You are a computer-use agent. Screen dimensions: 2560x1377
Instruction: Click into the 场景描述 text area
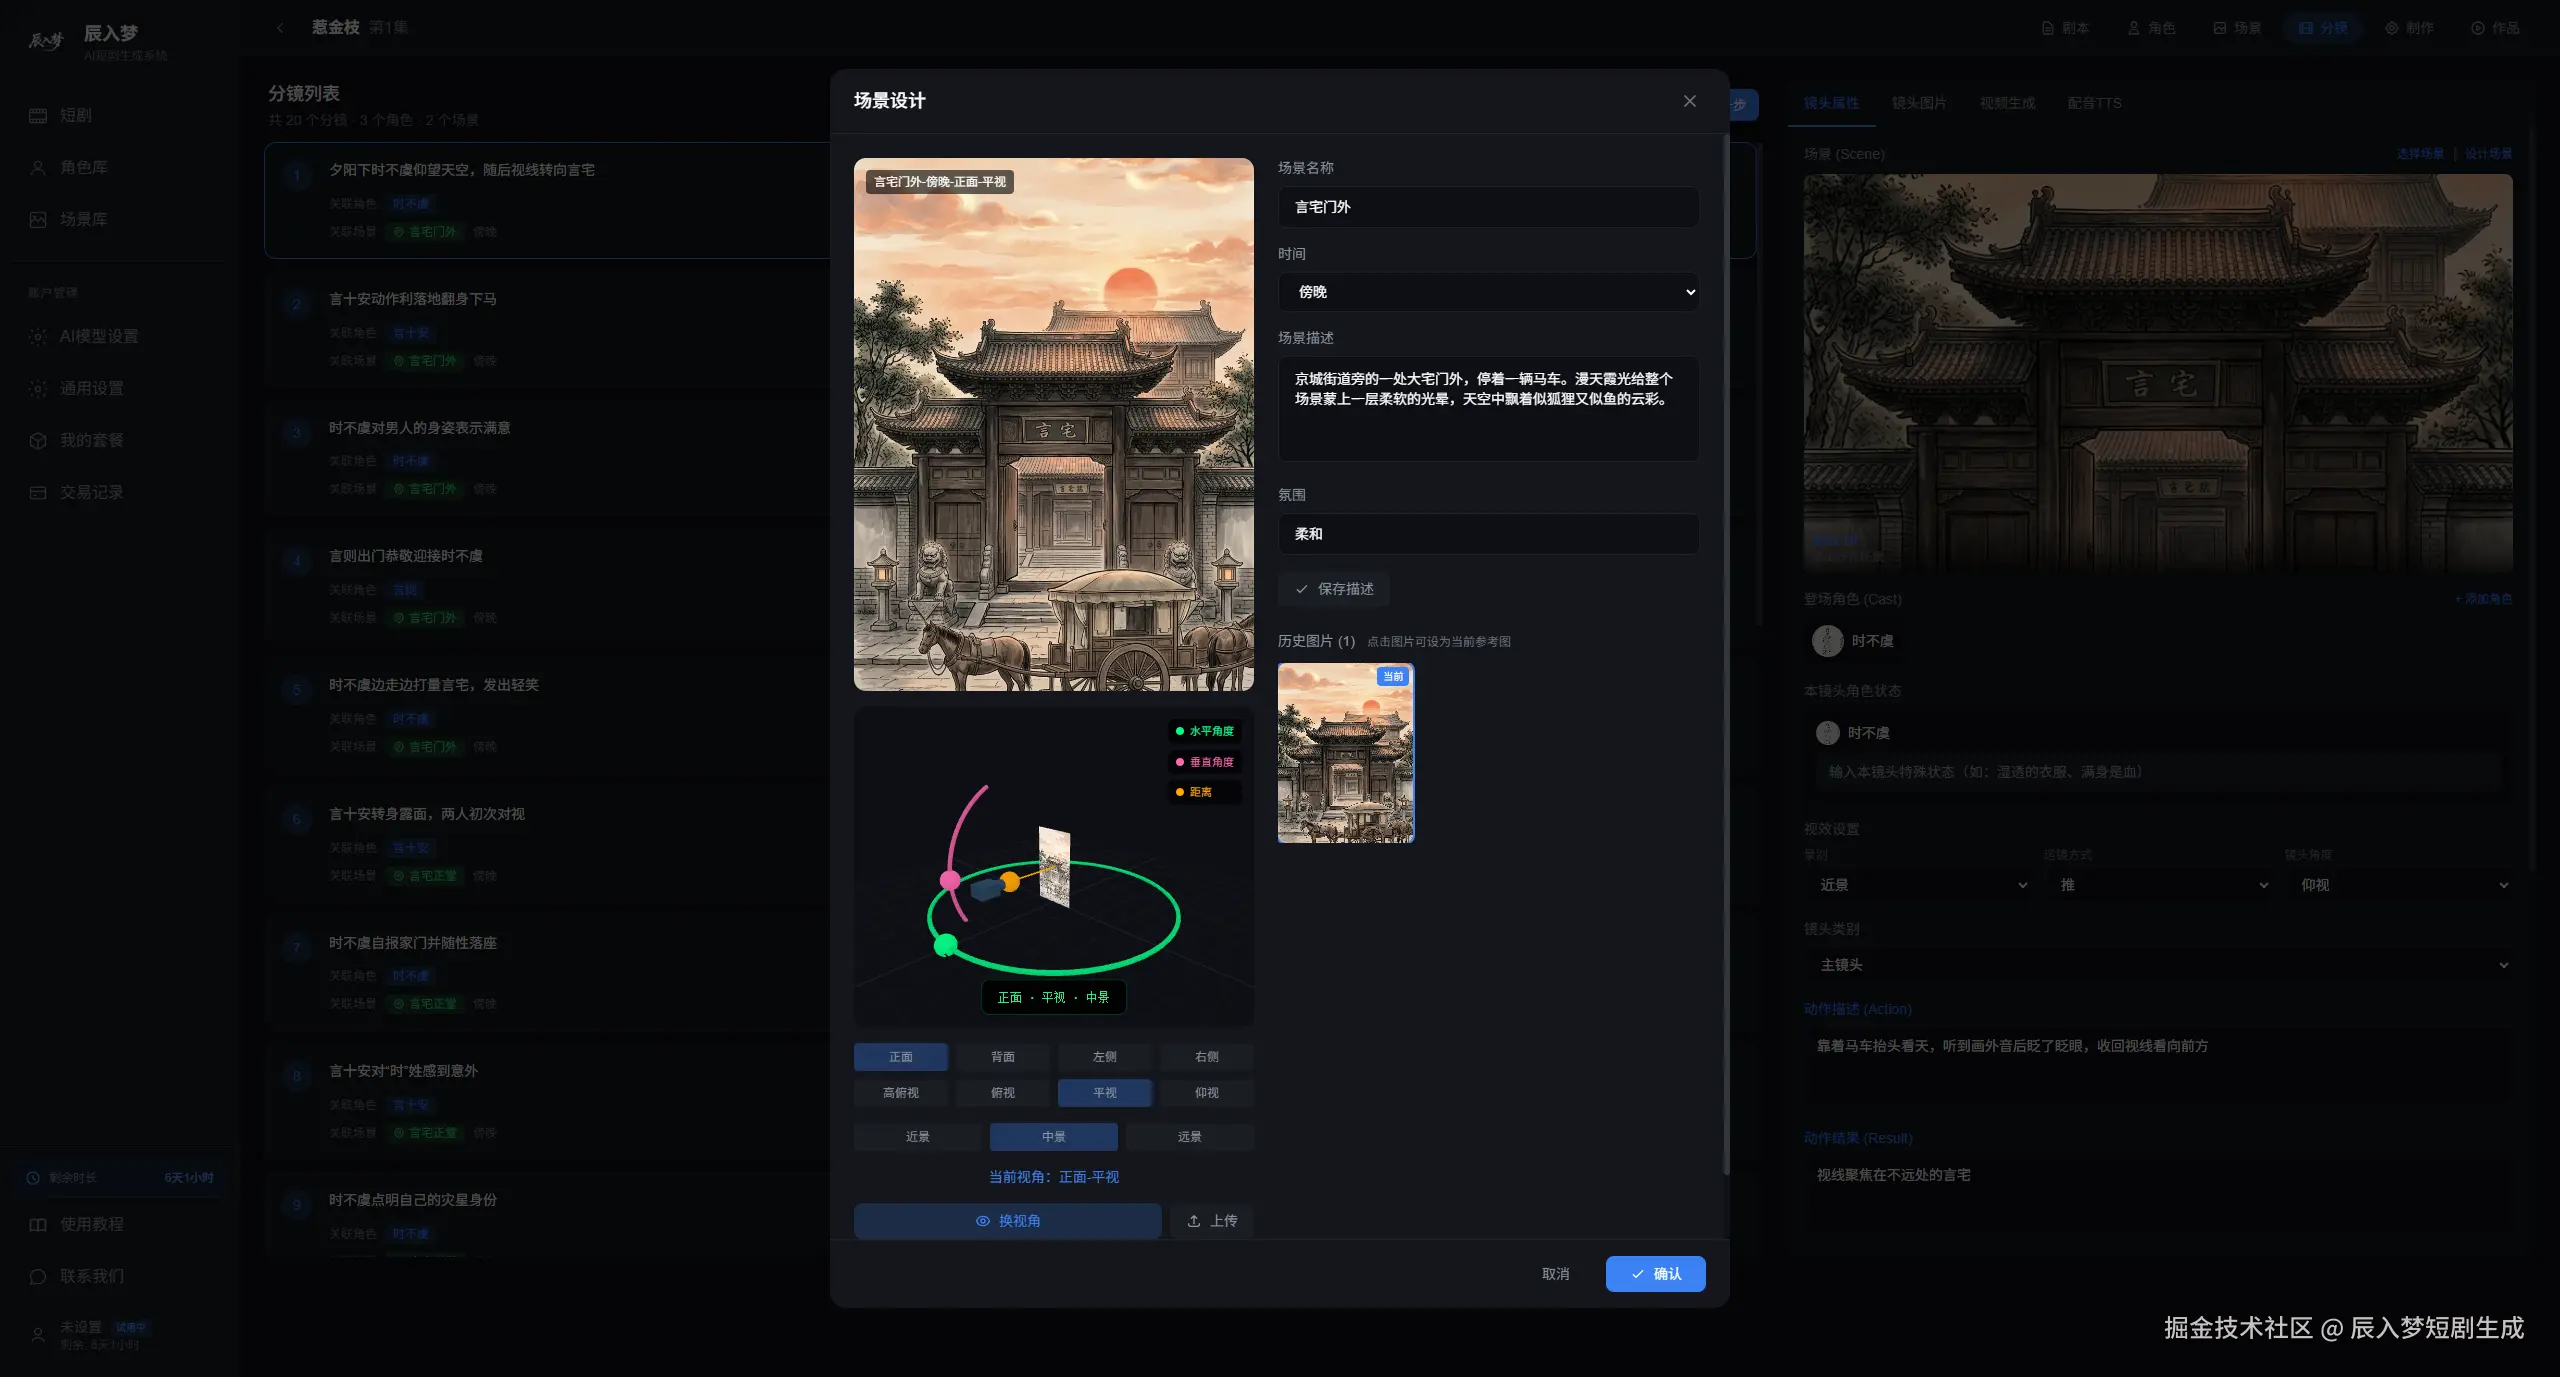(1488, 409)
